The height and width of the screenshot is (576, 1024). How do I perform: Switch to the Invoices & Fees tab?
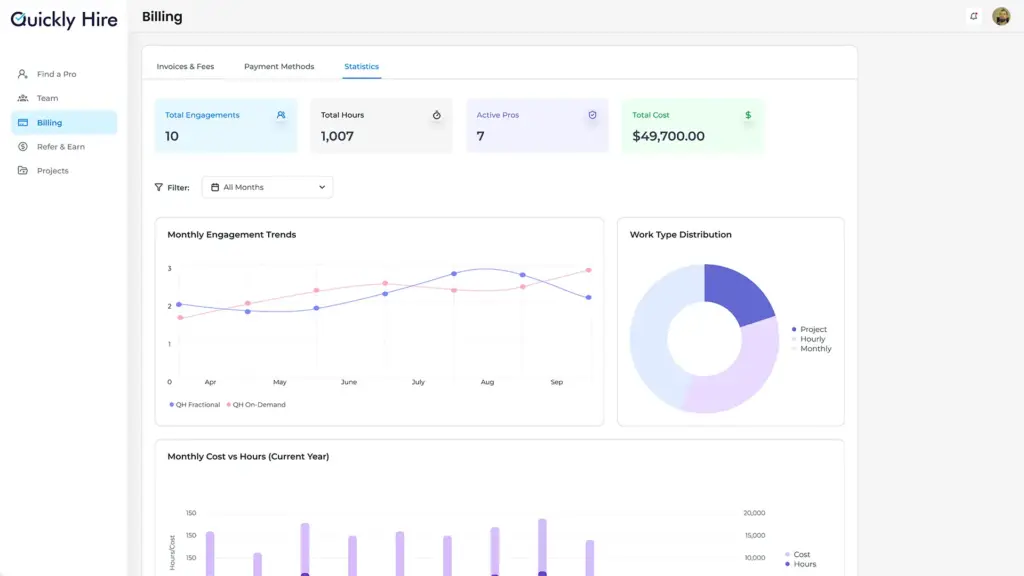(x=185, y=67)
